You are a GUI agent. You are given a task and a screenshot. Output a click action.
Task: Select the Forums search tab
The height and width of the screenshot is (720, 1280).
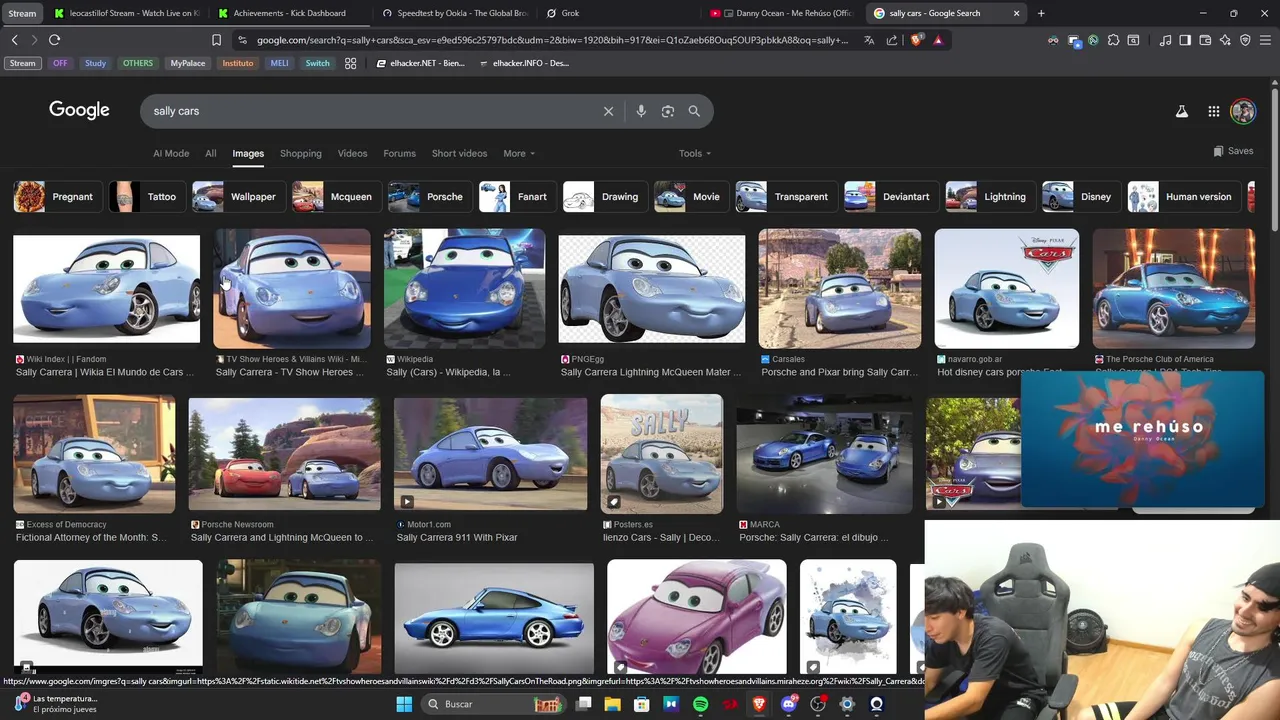(399, 153)
